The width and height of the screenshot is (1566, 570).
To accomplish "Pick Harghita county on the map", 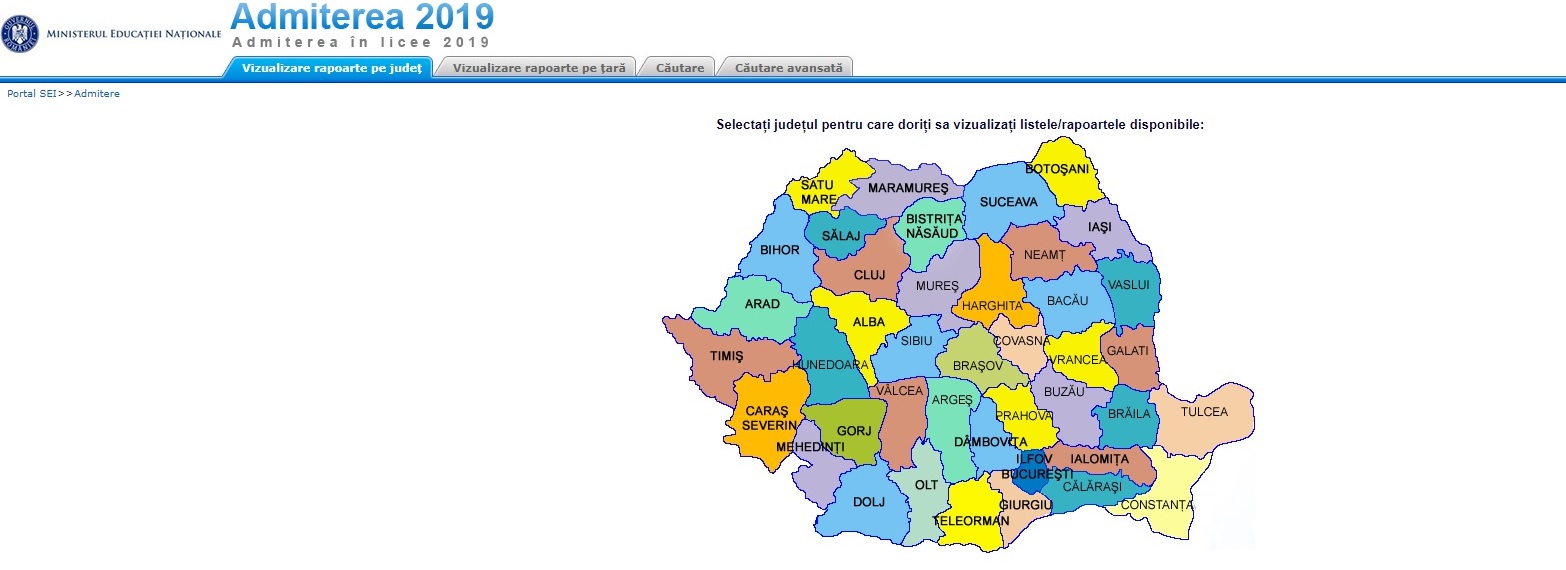I will tap(992, 305).
